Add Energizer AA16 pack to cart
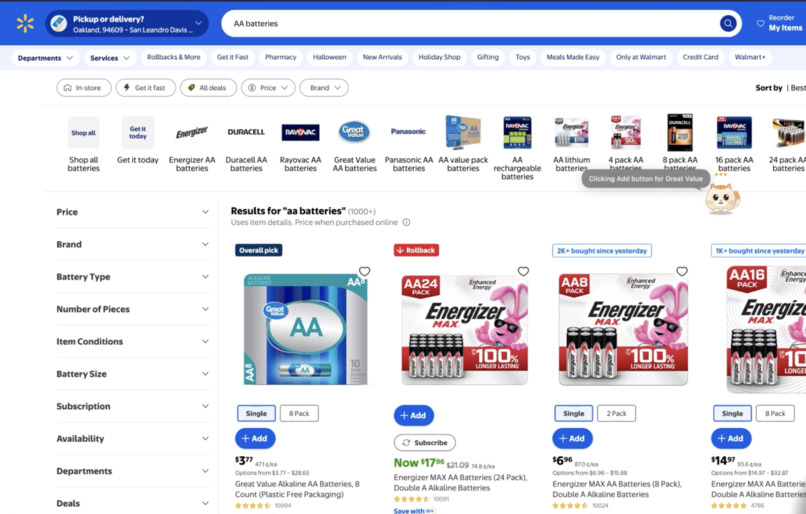This screenshot has width=806, height=514. click(x=731, y=438)
